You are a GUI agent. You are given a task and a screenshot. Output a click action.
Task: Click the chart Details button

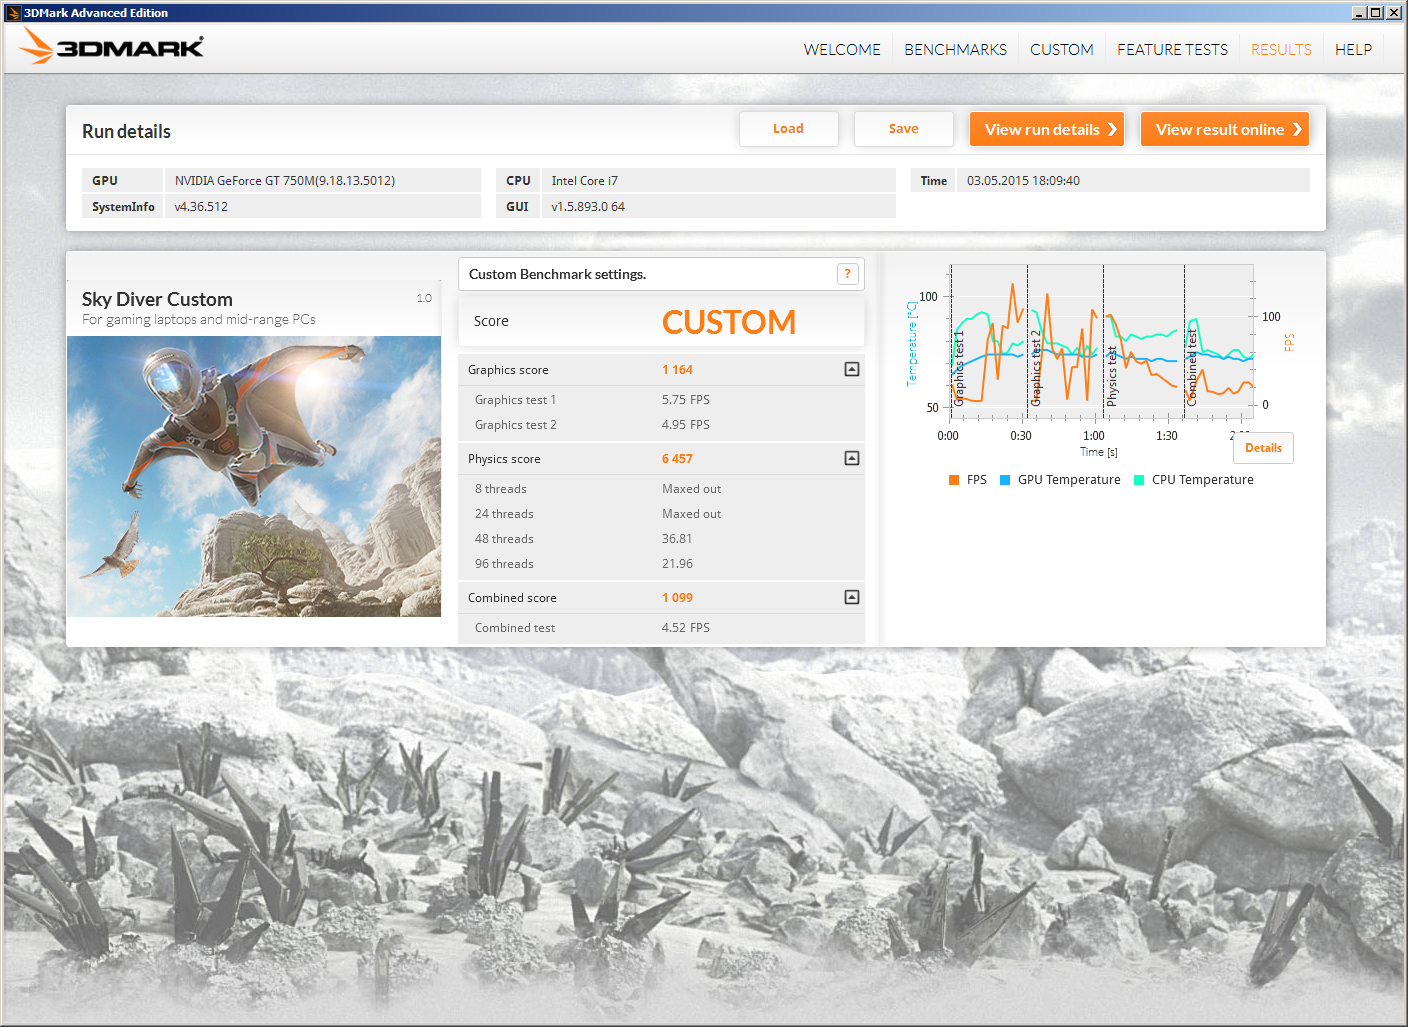(x=1263, y=448)
